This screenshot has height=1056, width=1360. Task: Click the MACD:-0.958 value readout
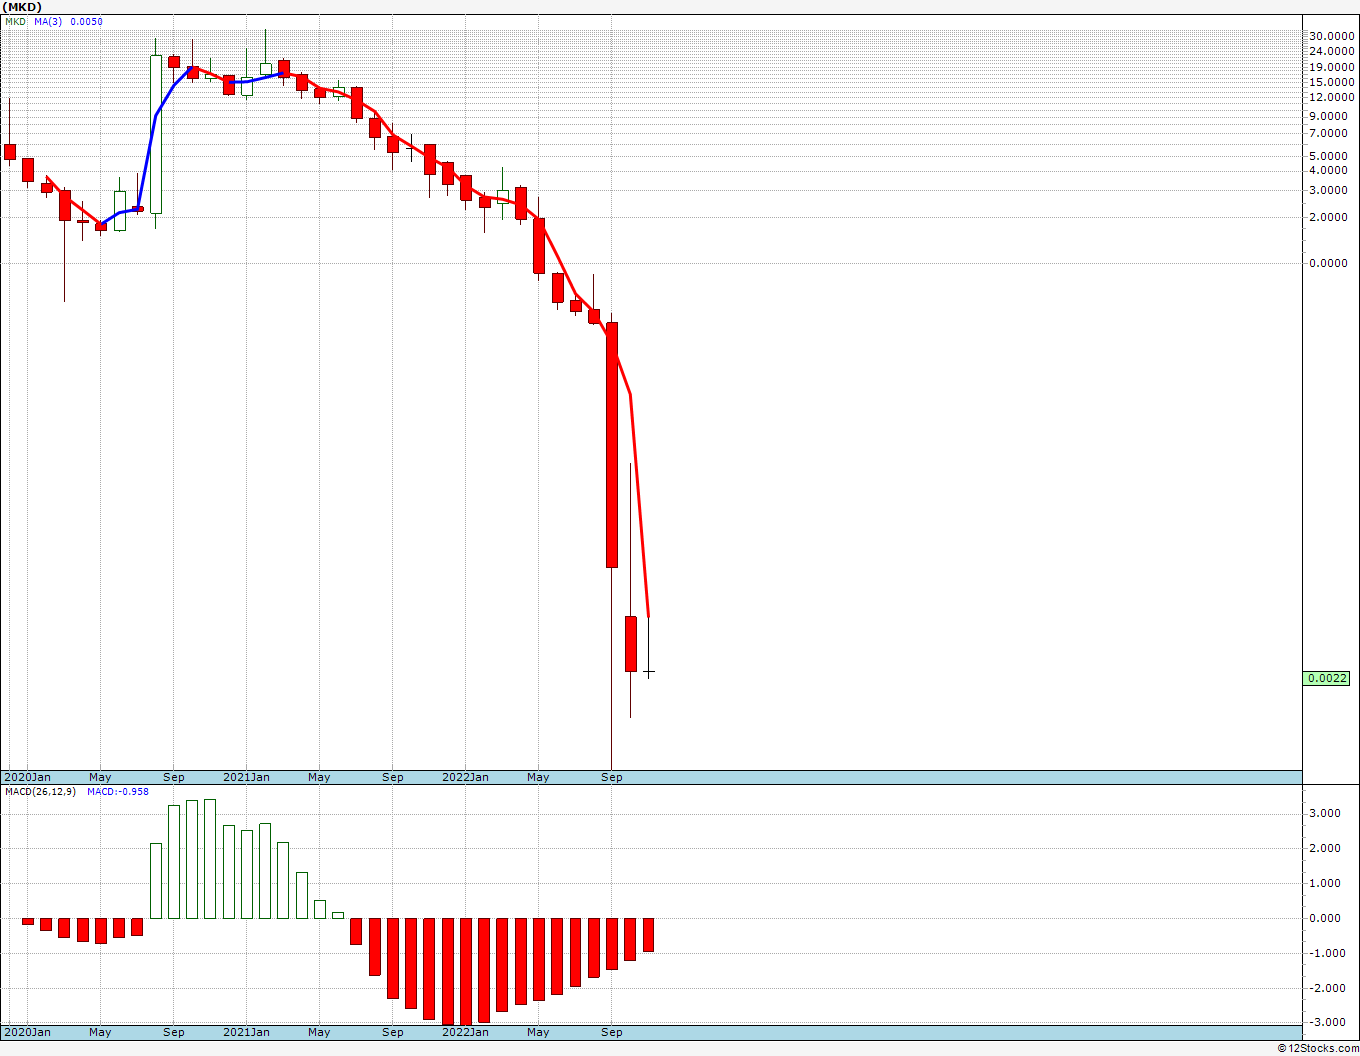(118, 792)
